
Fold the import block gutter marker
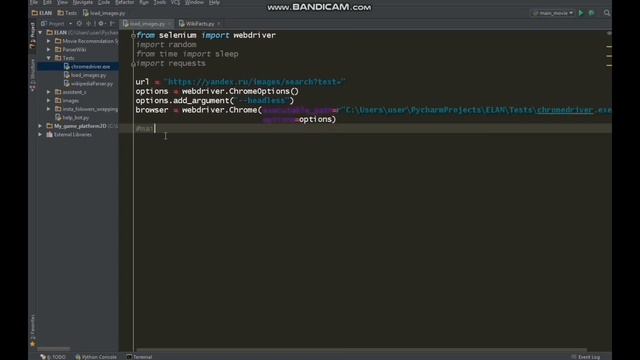133,36
